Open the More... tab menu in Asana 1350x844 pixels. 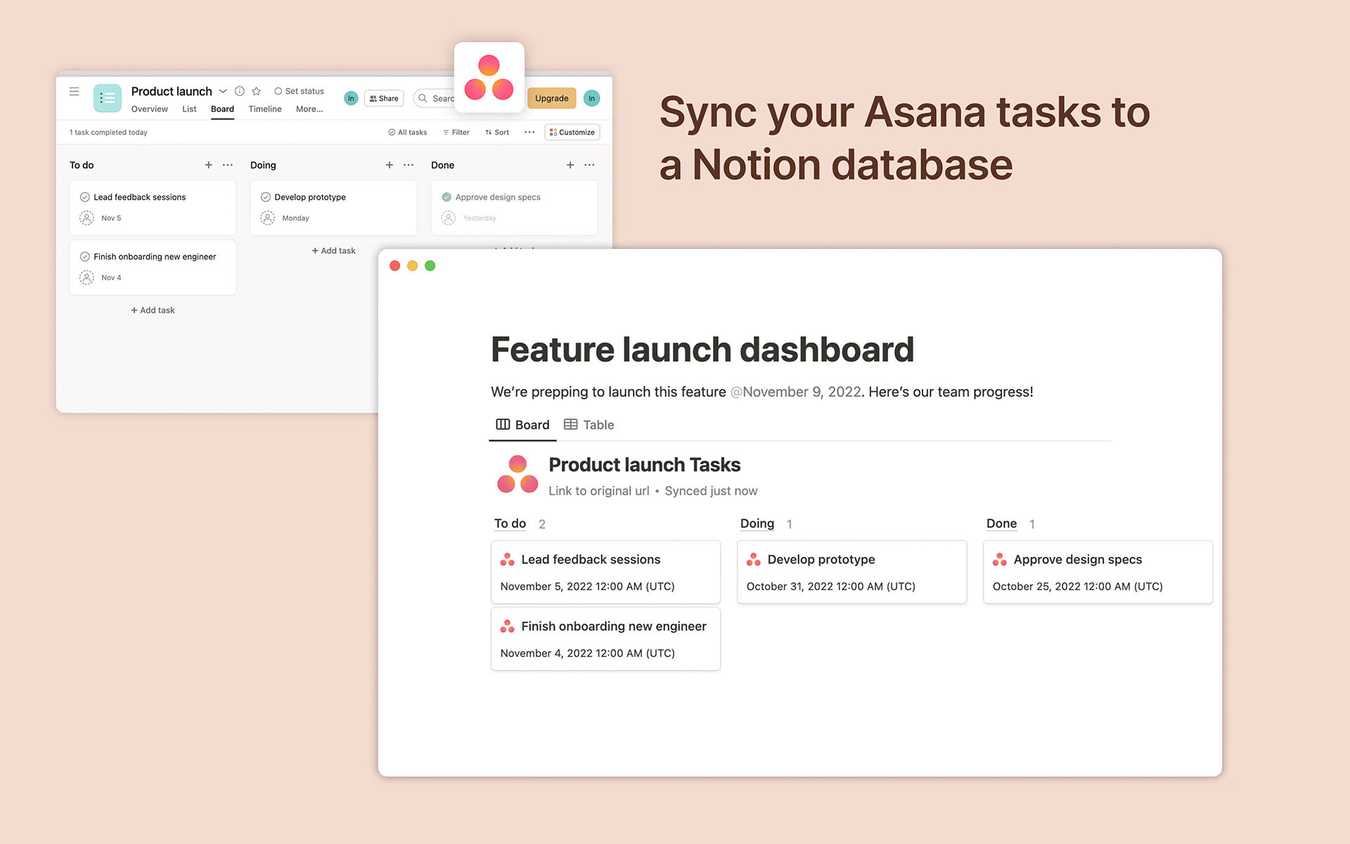click(309, 109)
